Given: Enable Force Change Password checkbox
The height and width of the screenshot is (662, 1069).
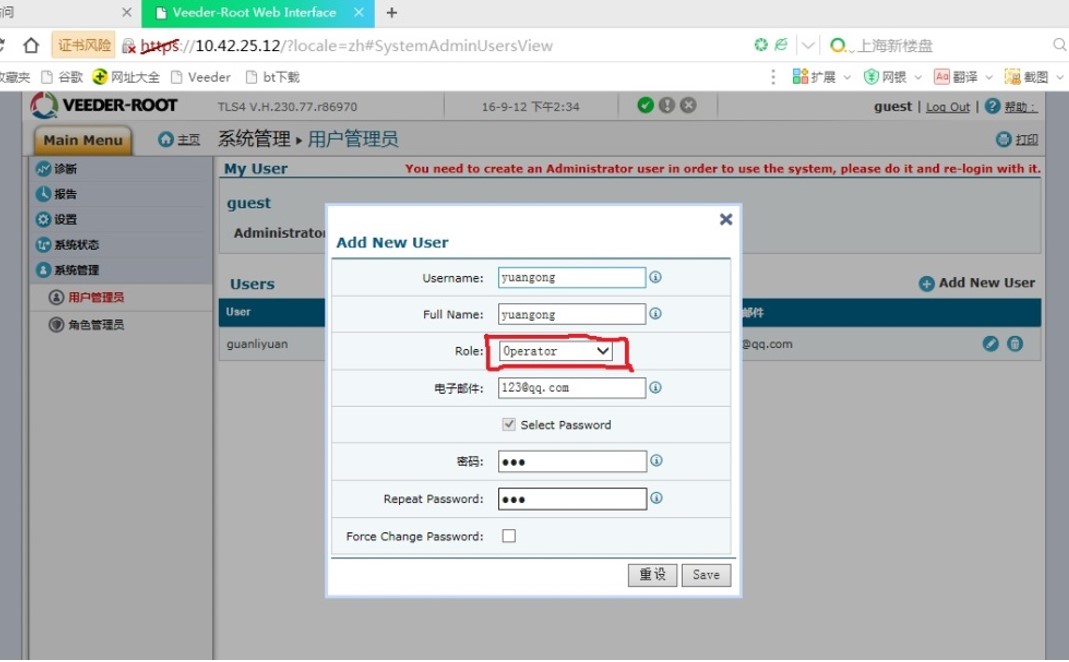Looking at the screenshot, I should pyautogui.click(x=509, y=536).
